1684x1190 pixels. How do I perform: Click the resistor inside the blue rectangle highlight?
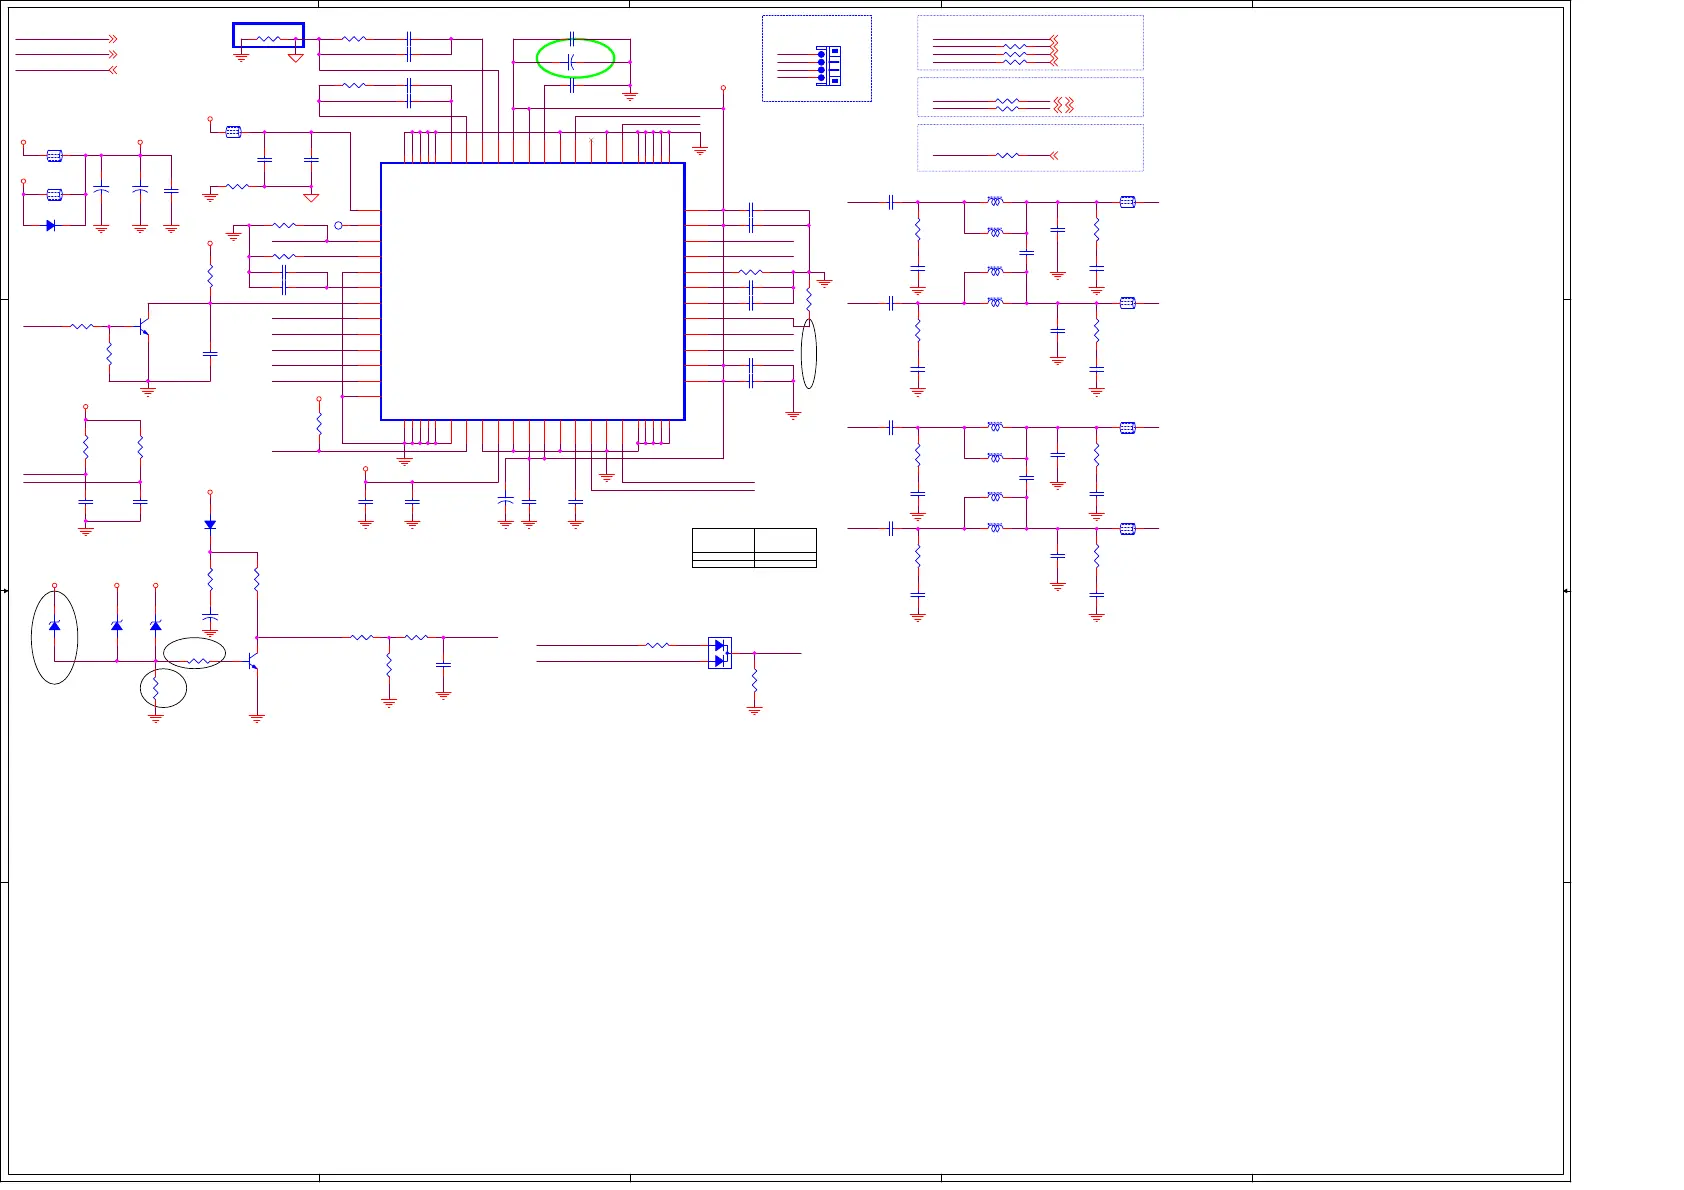tap(268, 40)
